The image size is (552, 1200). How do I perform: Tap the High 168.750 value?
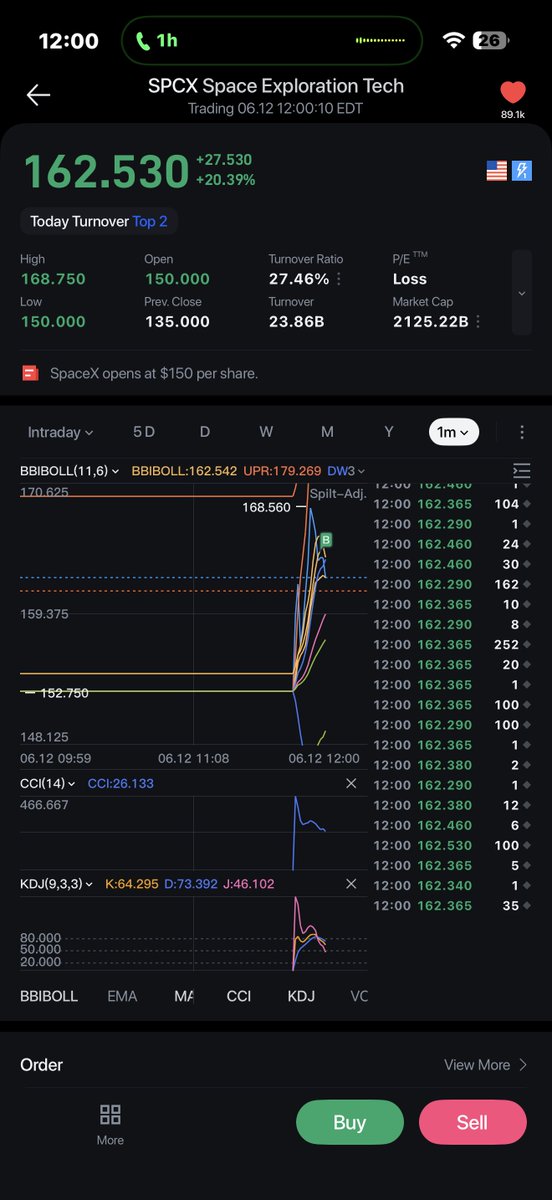click(x=53, y=279)
